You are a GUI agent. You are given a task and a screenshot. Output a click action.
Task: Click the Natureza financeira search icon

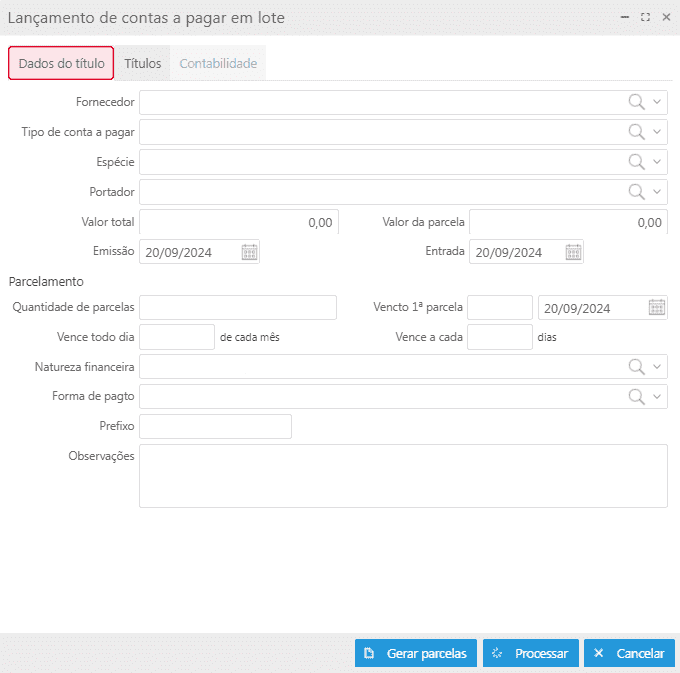[636, 367]
